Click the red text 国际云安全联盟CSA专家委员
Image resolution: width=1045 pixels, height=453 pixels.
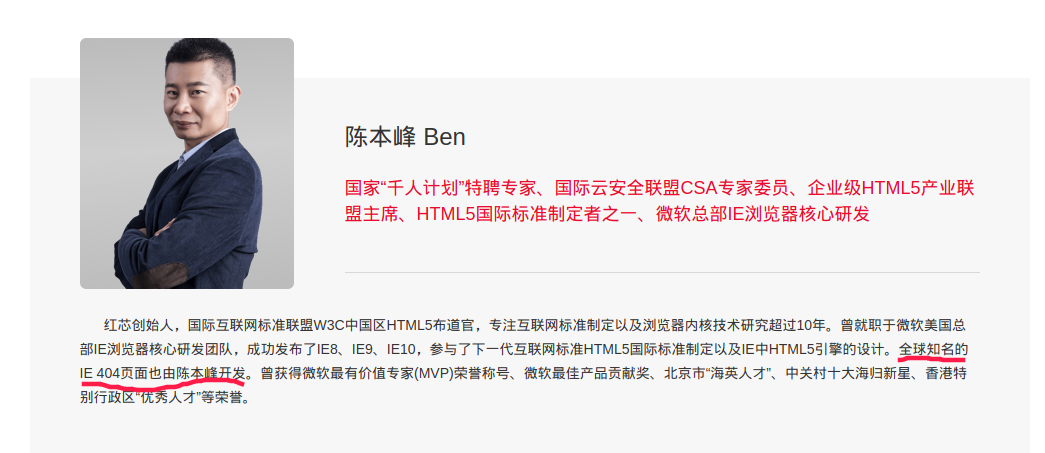[x=672, y=189]
